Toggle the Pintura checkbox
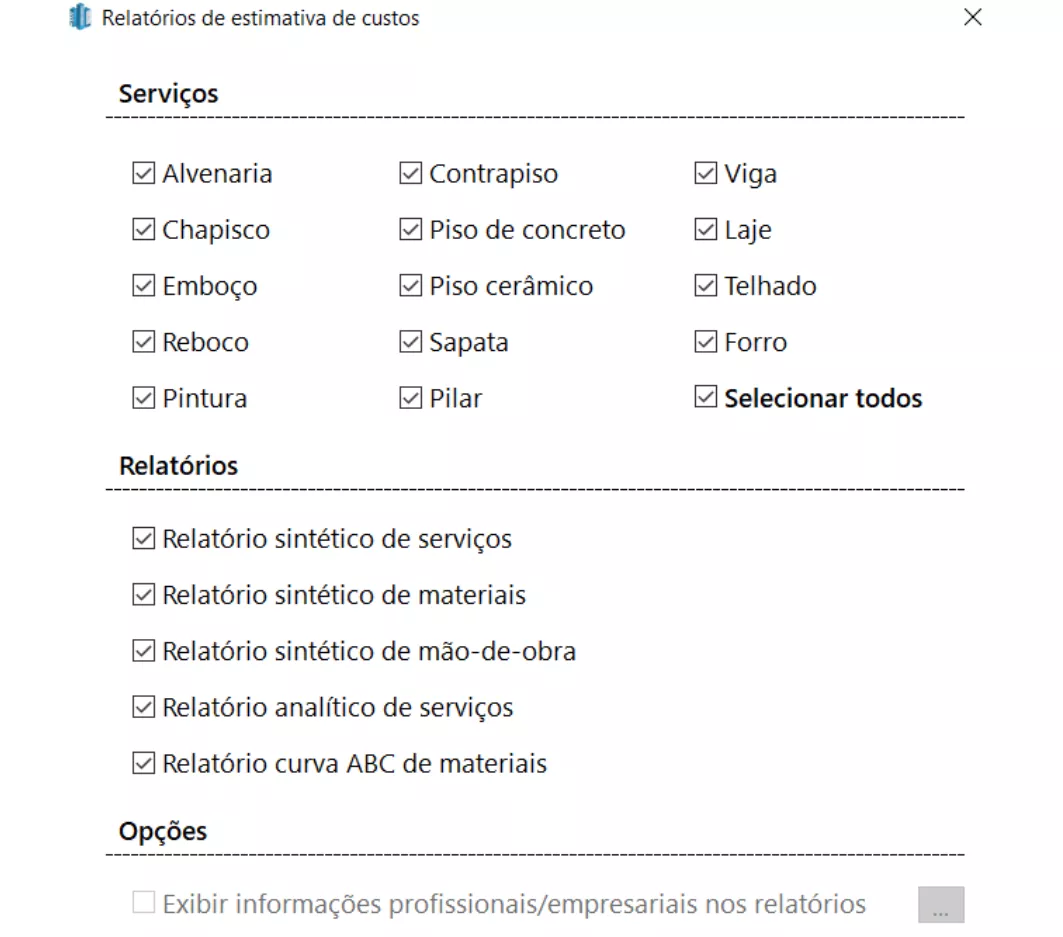Screen dimensions: 1063x937 tap(143, 398)
